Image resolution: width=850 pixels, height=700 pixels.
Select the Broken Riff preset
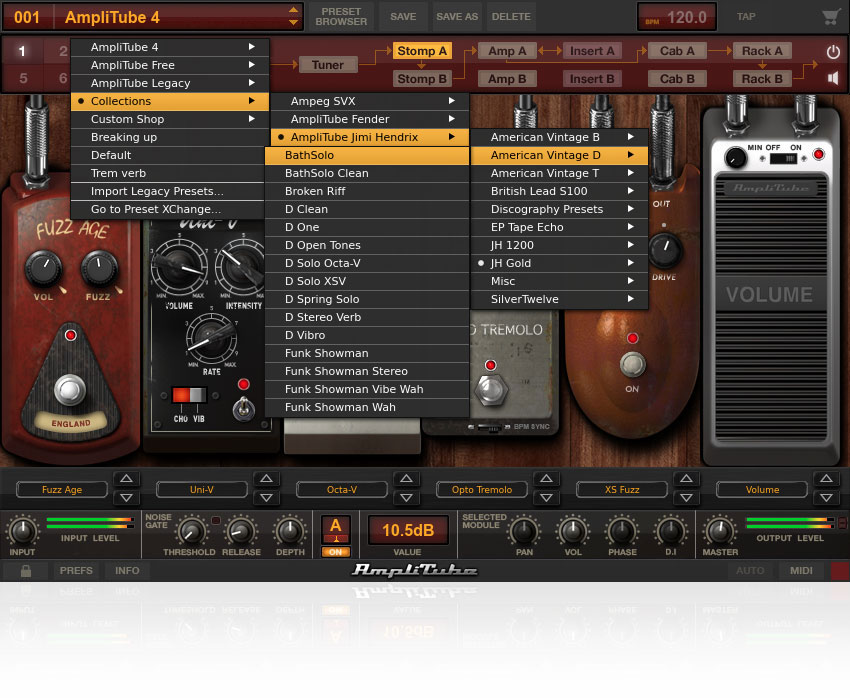[367, 191]
